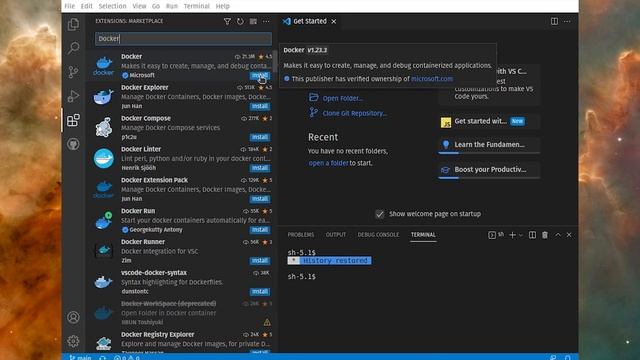
Task: Open Docker extension by Microsoft
Action: (181, 65)
